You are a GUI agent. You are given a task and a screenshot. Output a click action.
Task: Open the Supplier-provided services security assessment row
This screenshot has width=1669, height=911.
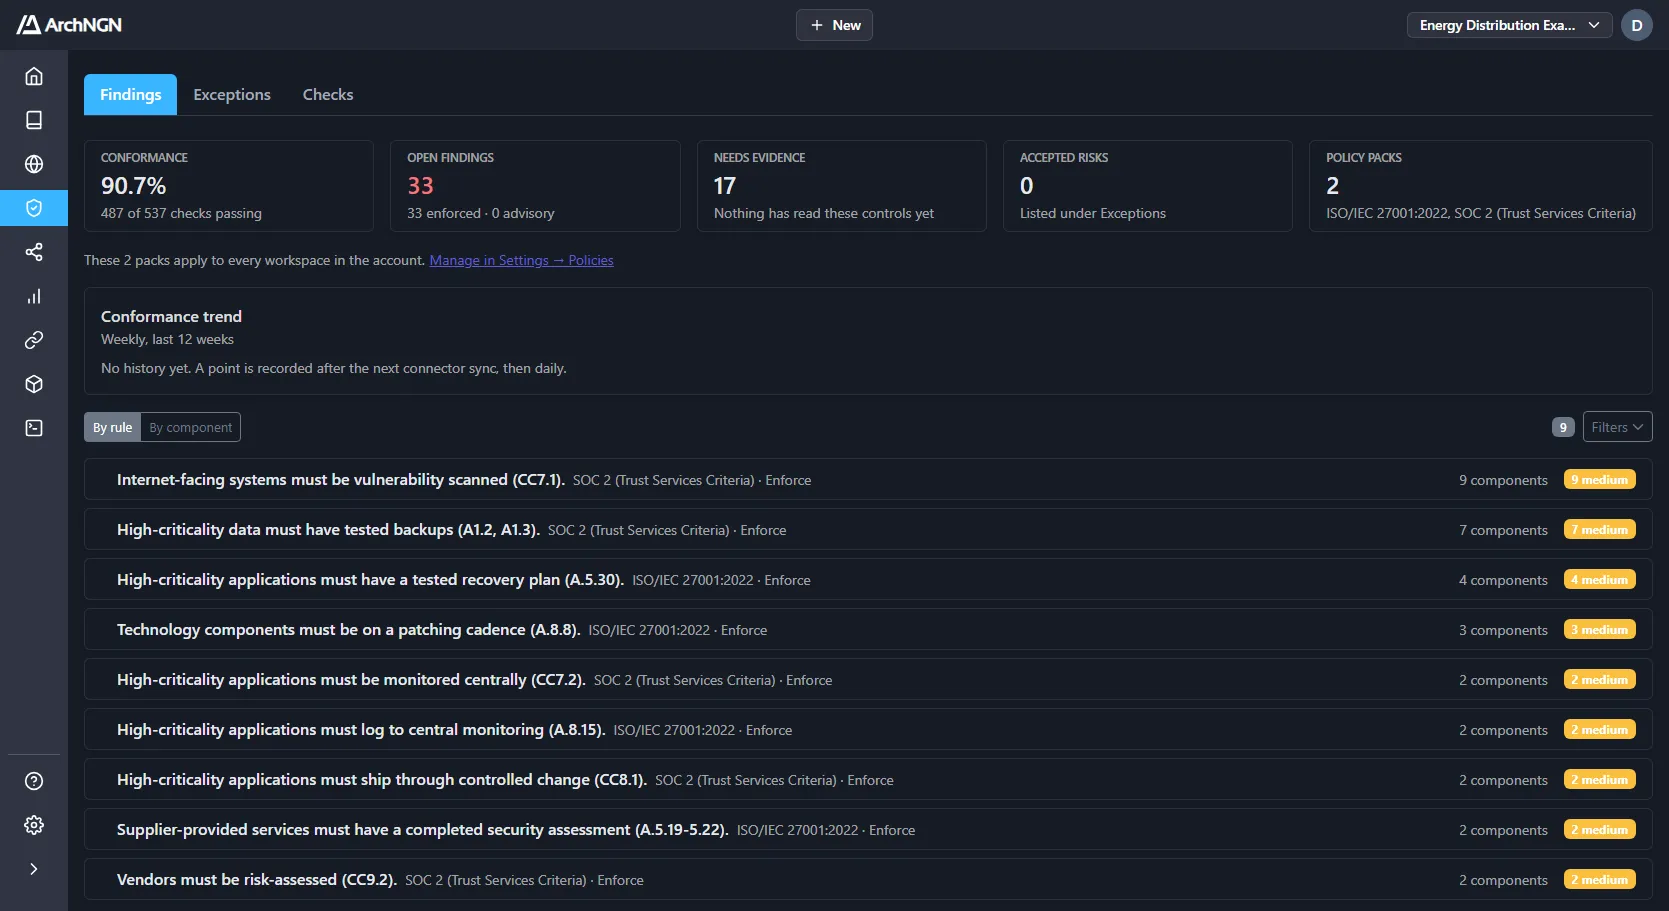[x=868, y=830]
